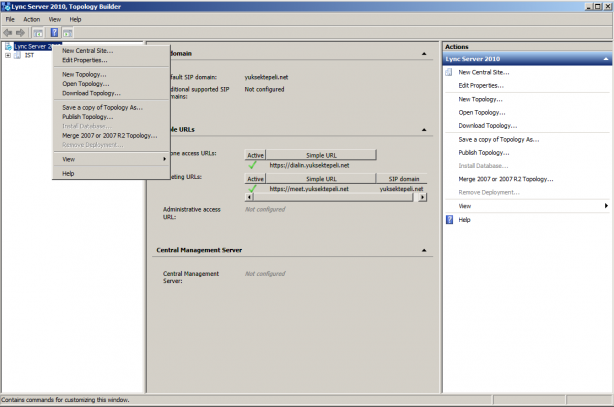Click Open Topology in Actions pane
The width and height of the screenshot is (614, 407).
(x=482, y=113)
